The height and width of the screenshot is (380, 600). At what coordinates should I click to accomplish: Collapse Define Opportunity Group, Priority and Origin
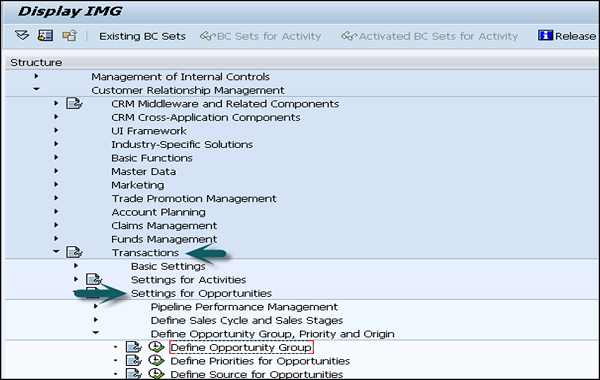(96, 333)
